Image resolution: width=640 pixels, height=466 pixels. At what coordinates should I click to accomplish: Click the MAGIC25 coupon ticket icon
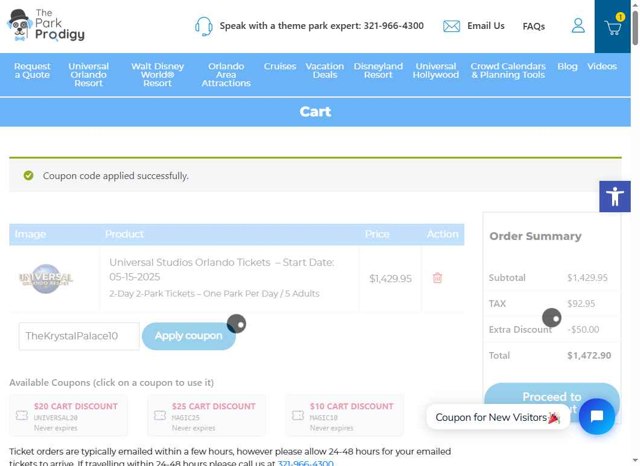pos(160,415)
